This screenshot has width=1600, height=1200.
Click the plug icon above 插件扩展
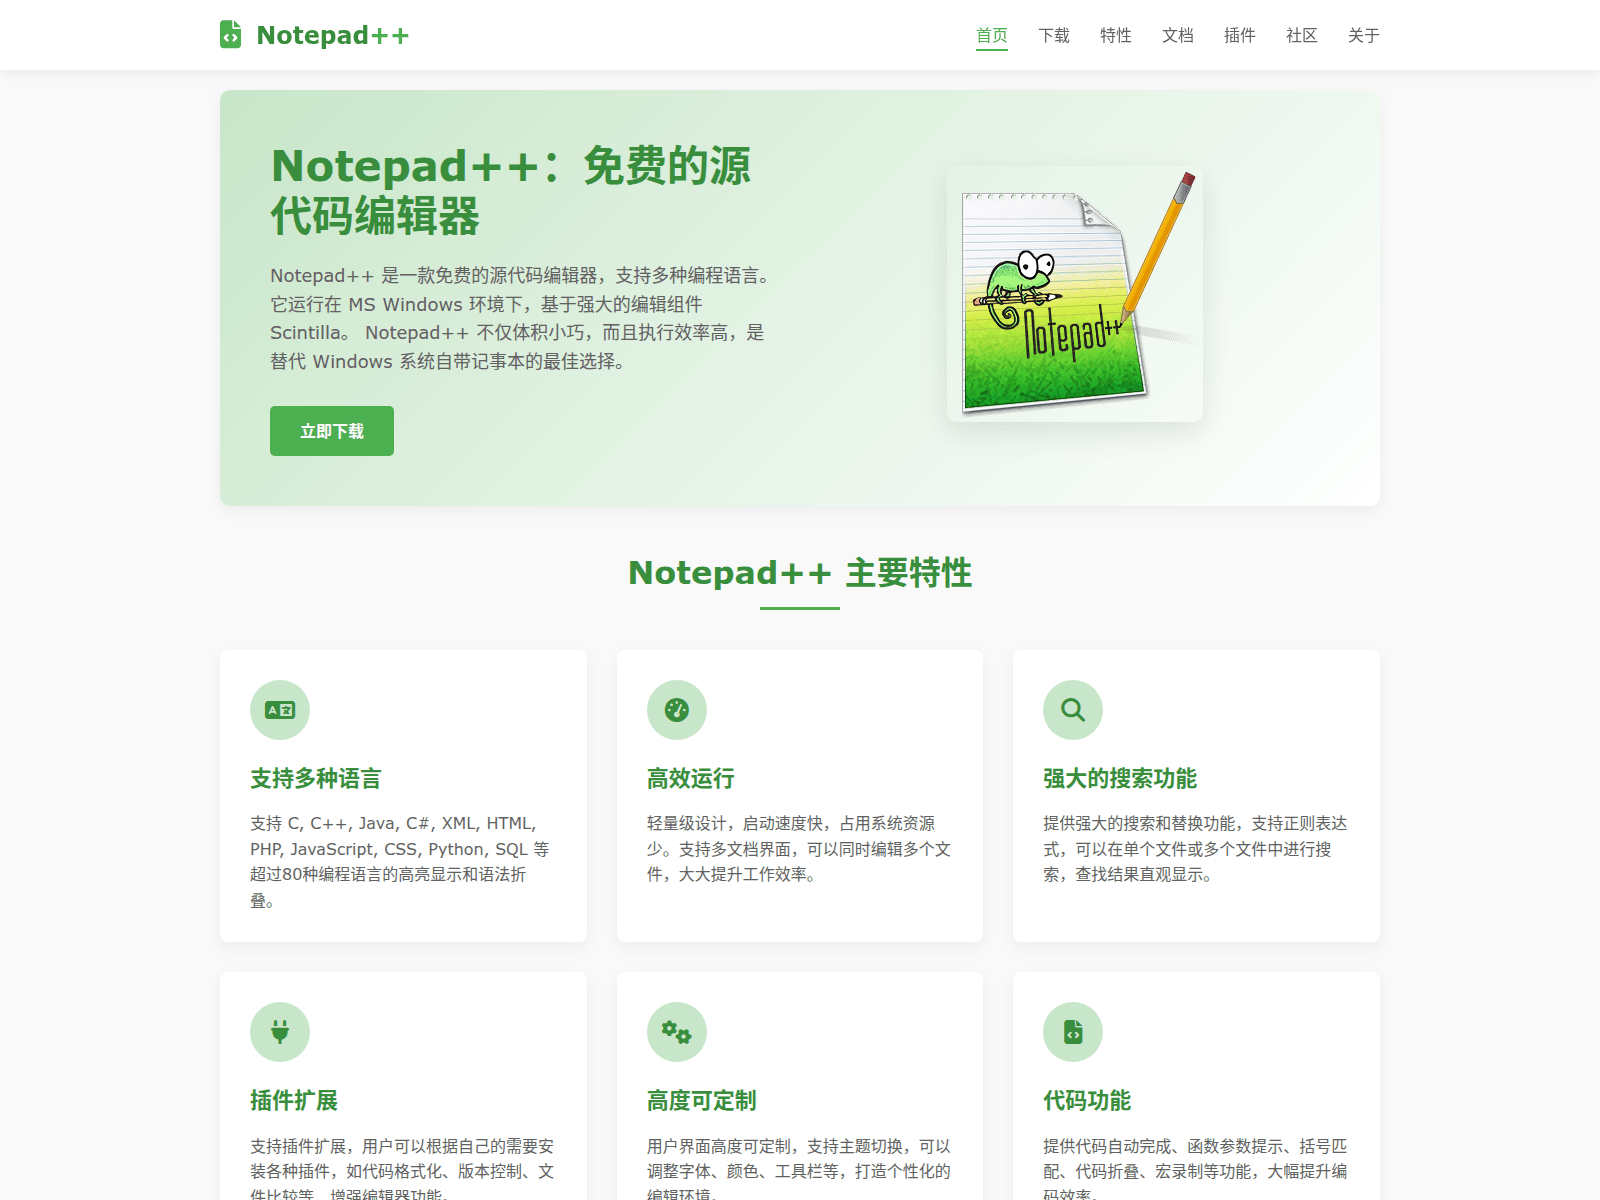click(x=280, y=1032)
